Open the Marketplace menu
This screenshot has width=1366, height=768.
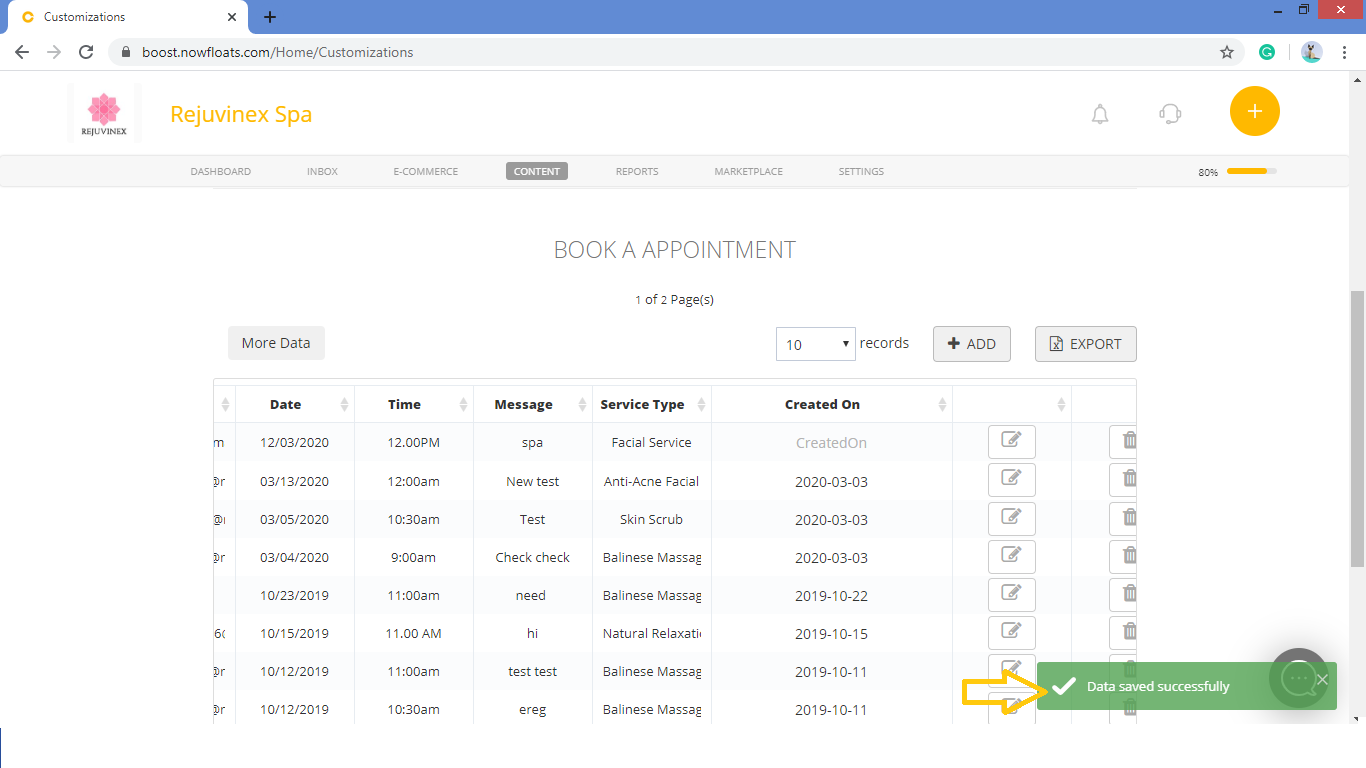pos(749,171)
